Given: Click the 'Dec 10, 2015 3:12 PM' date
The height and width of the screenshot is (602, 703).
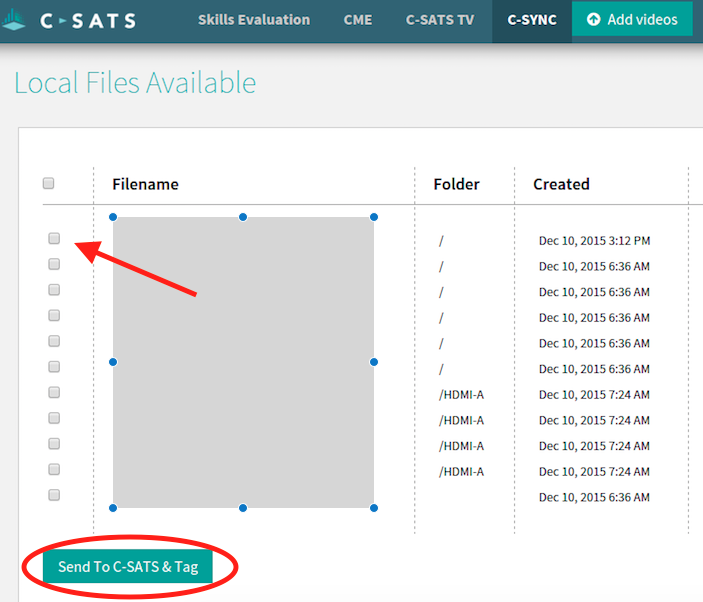Looking at the screenshot, I should (594, 241).
